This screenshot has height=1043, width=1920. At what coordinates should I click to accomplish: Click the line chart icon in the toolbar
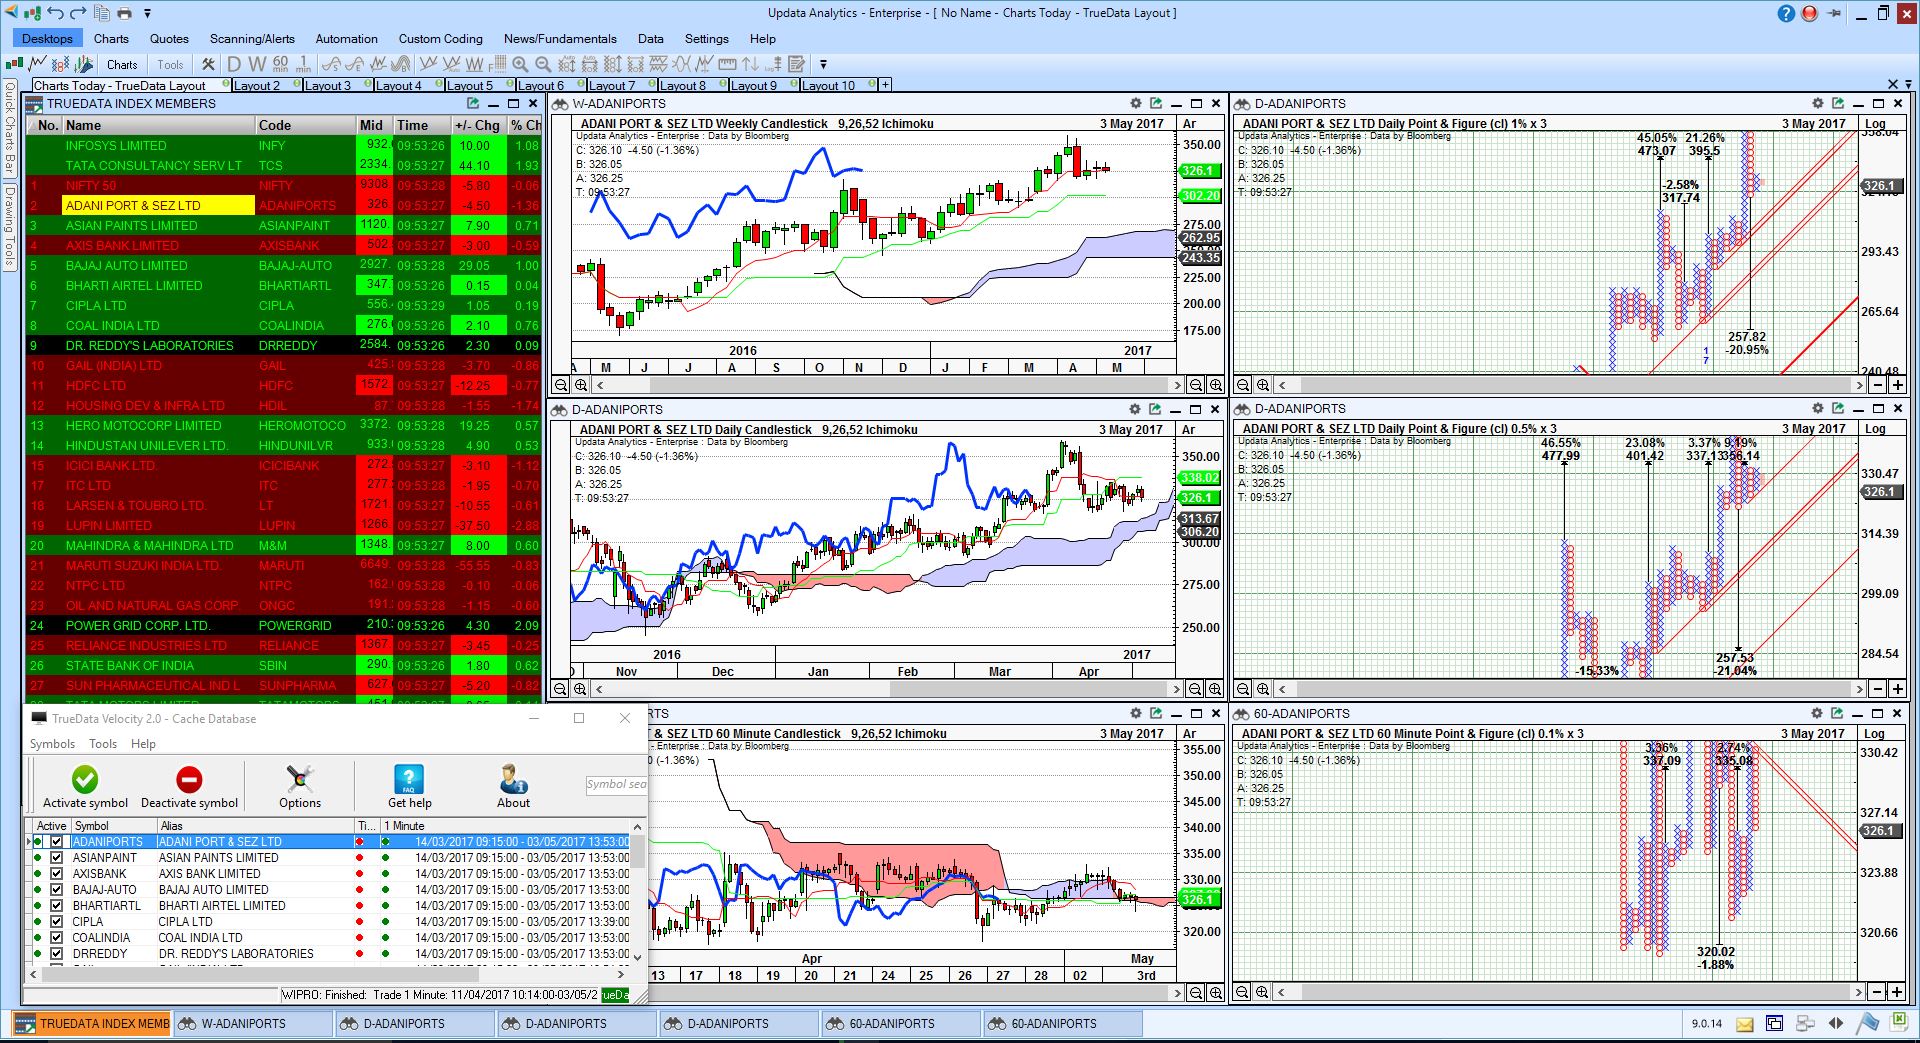38,64
